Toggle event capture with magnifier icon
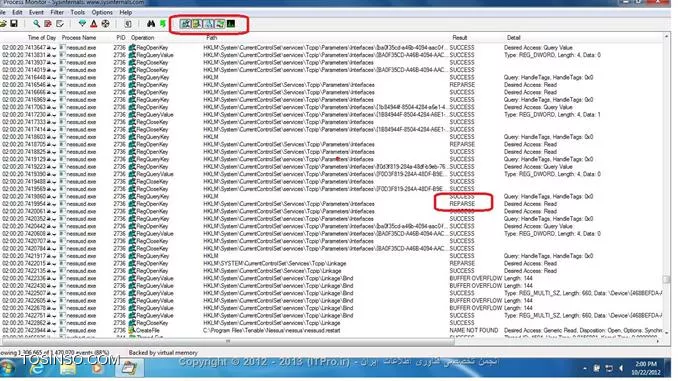 pyautogui.click(x=36, y=24)
